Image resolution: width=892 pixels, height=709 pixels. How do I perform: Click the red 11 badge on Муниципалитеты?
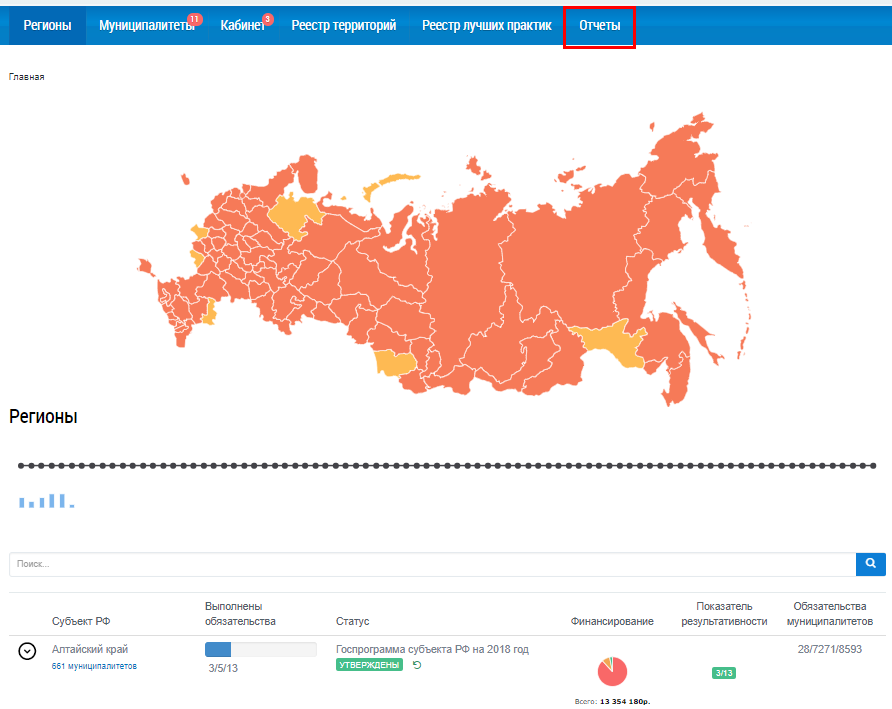pos(194,18)
